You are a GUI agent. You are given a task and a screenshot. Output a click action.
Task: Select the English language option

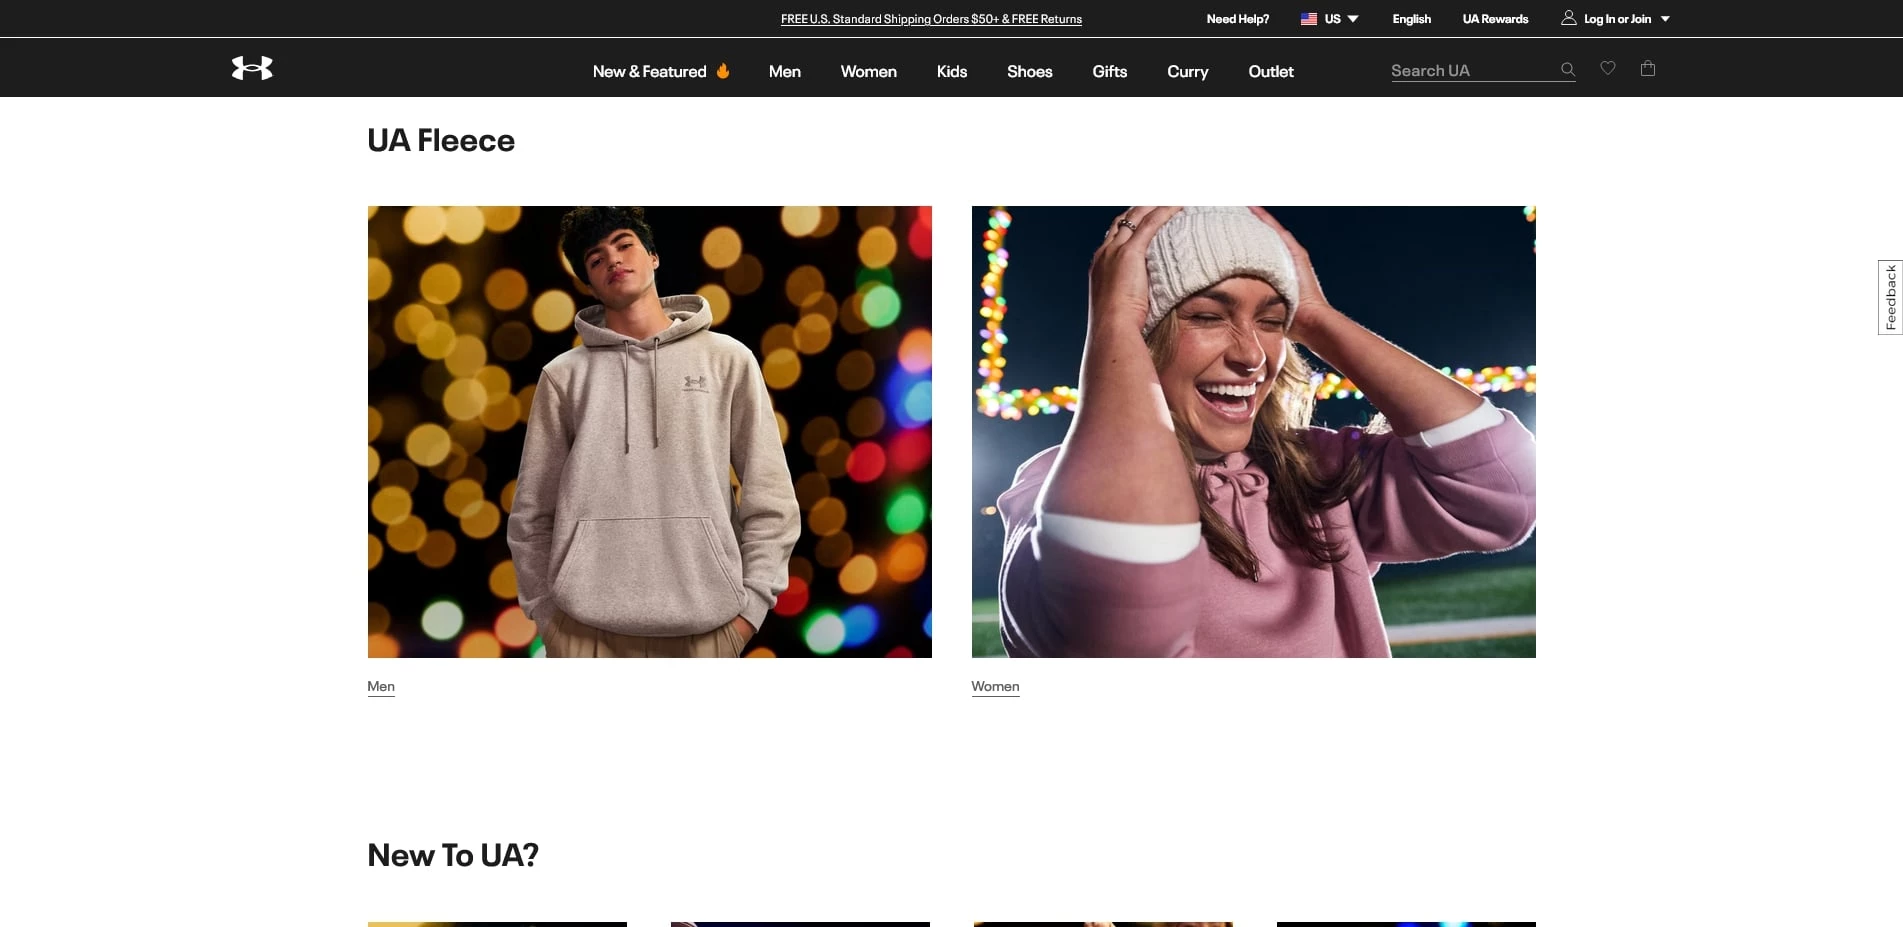click(1411, 19)
